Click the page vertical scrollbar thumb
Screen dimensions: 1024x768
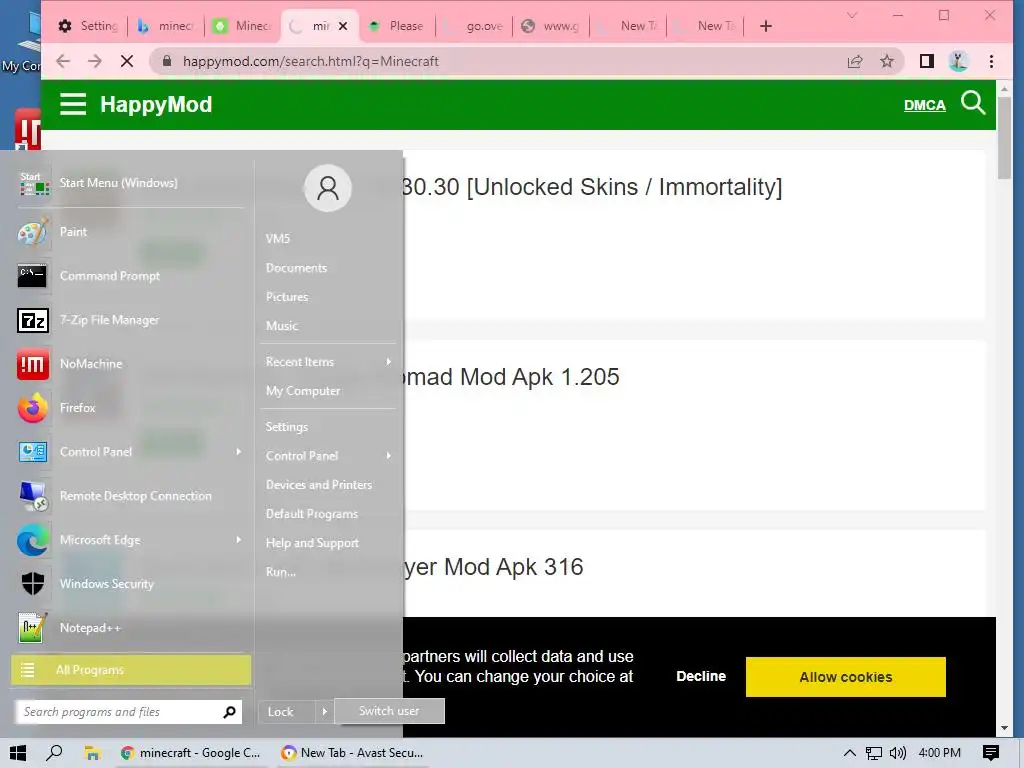(x=1004, y=137)
